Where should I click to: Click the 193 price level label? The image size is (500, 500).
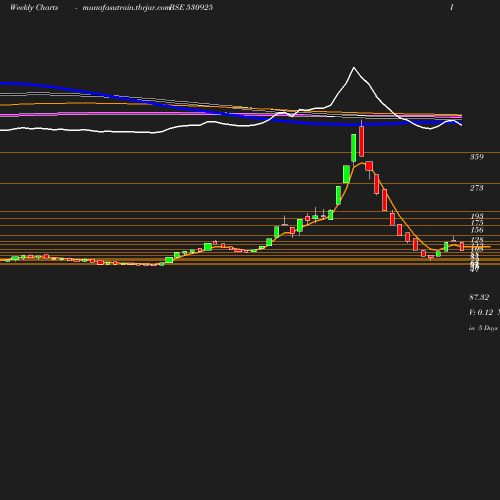(x=477, y=216)
